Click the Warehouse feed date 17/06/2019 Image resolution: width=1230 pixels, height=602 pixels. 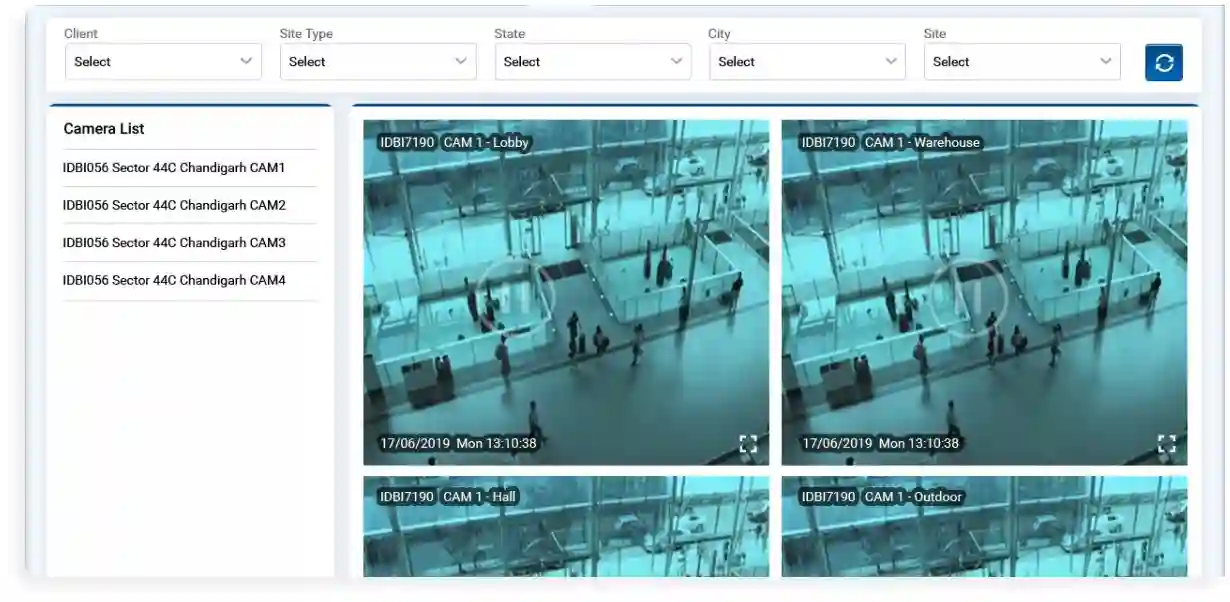pyautogui.click(x=837, y=443)
